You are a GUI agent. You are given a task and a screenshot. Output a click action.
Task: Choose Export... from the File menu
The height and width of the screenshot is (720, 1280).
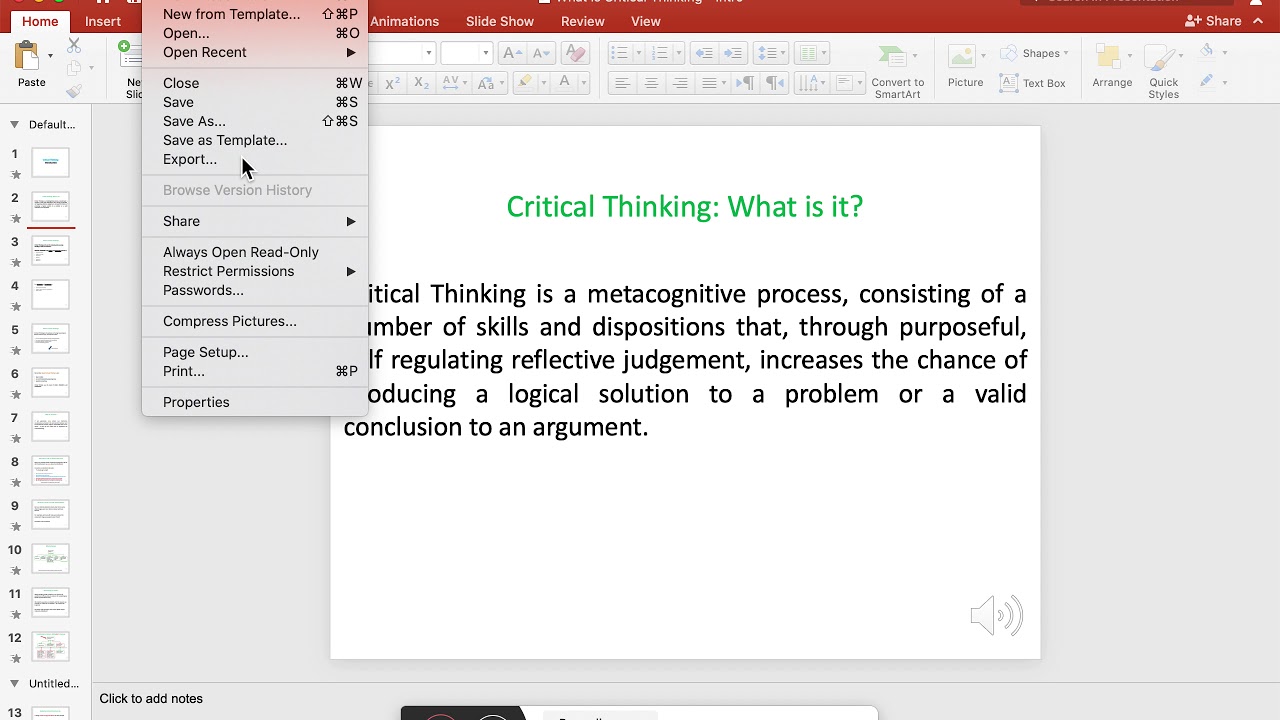pos(190,159)
